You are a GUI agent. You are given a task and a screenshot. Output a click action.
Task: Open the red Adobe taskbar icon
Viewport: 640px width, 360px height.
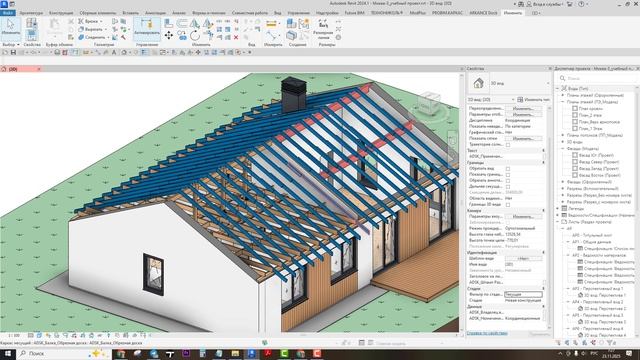268,353
